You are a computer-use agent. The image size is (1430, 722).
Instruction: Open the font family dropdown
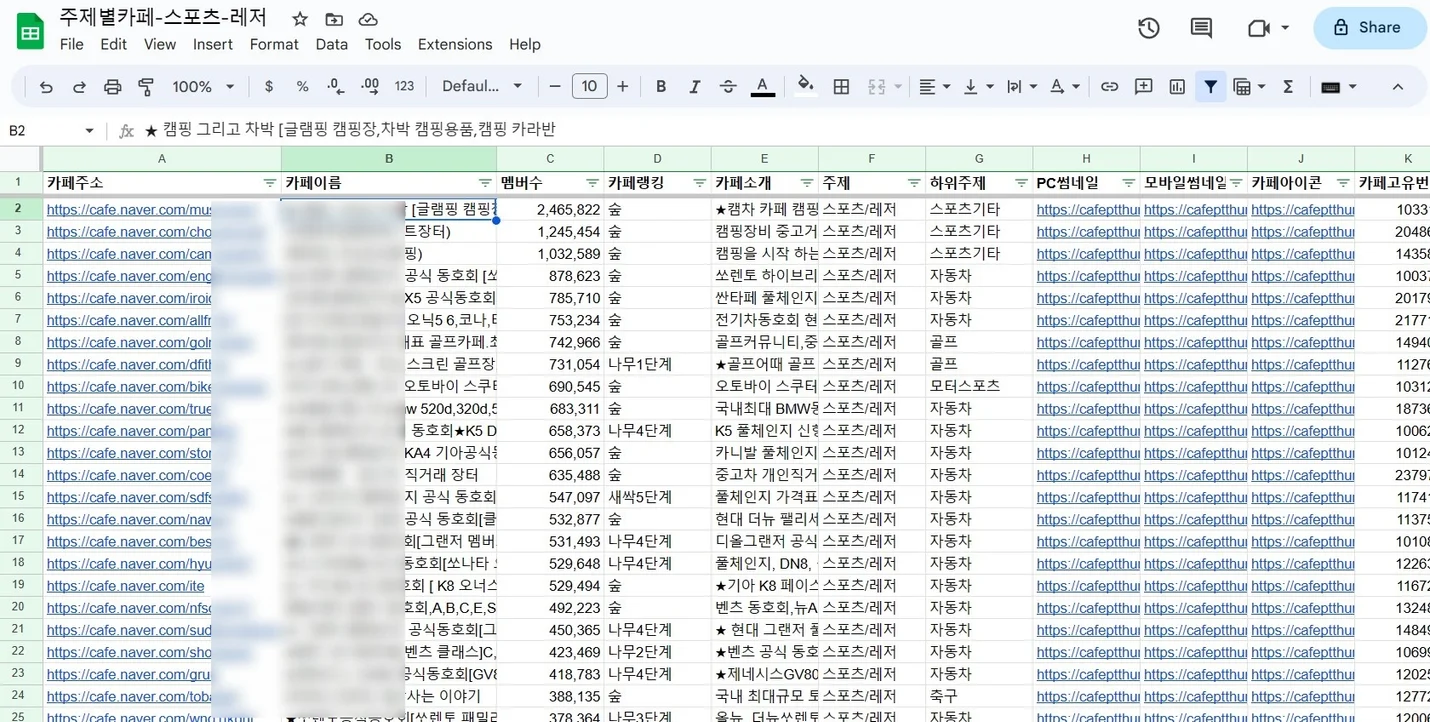pyautogui.click(x=482, y=87)
